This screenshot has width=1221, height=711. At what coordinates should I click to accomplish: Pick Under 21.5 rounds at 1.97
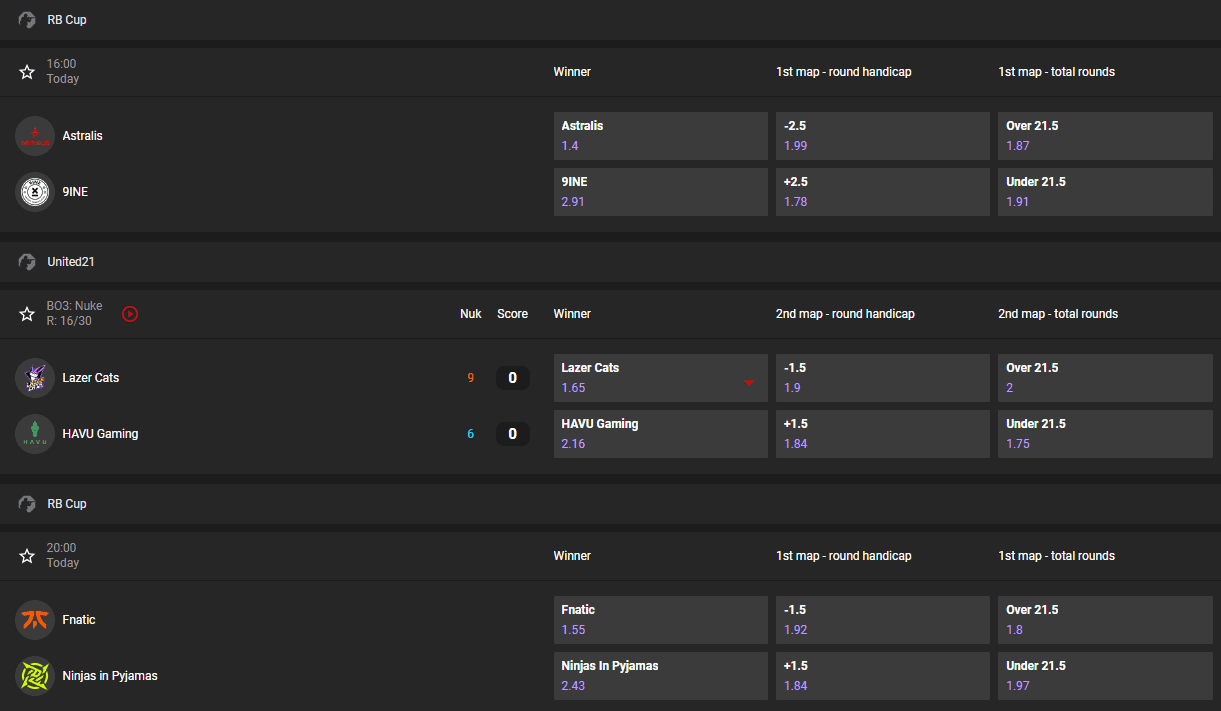(x=1105, y=676)
